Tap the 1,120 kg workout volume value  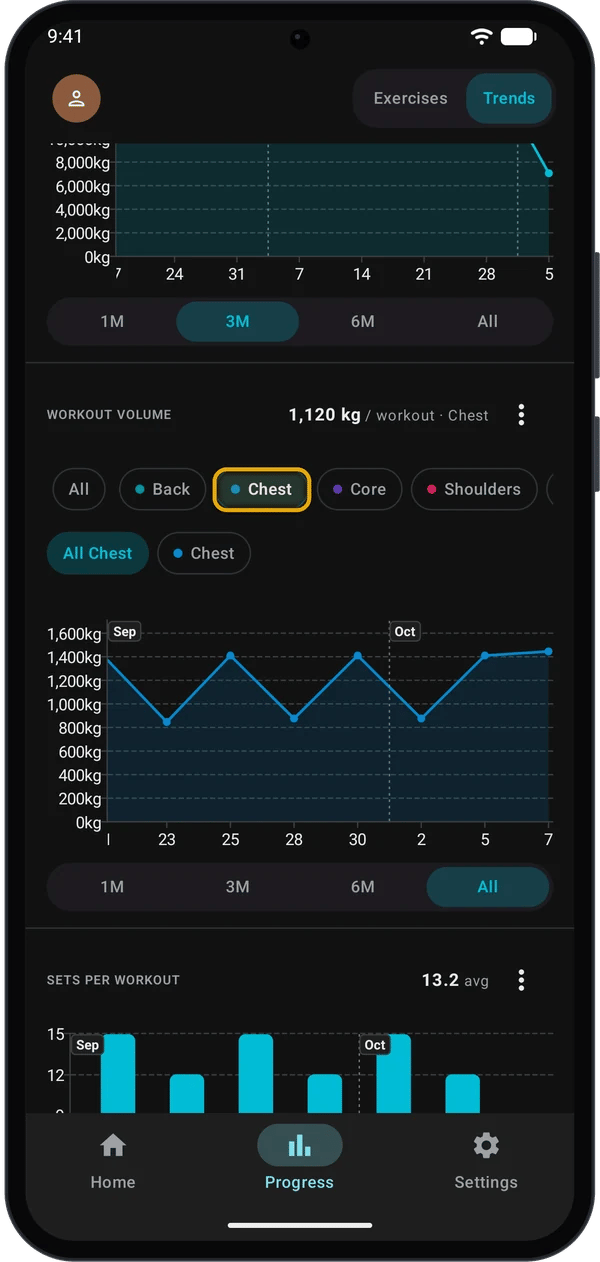[x=324, y=415]
